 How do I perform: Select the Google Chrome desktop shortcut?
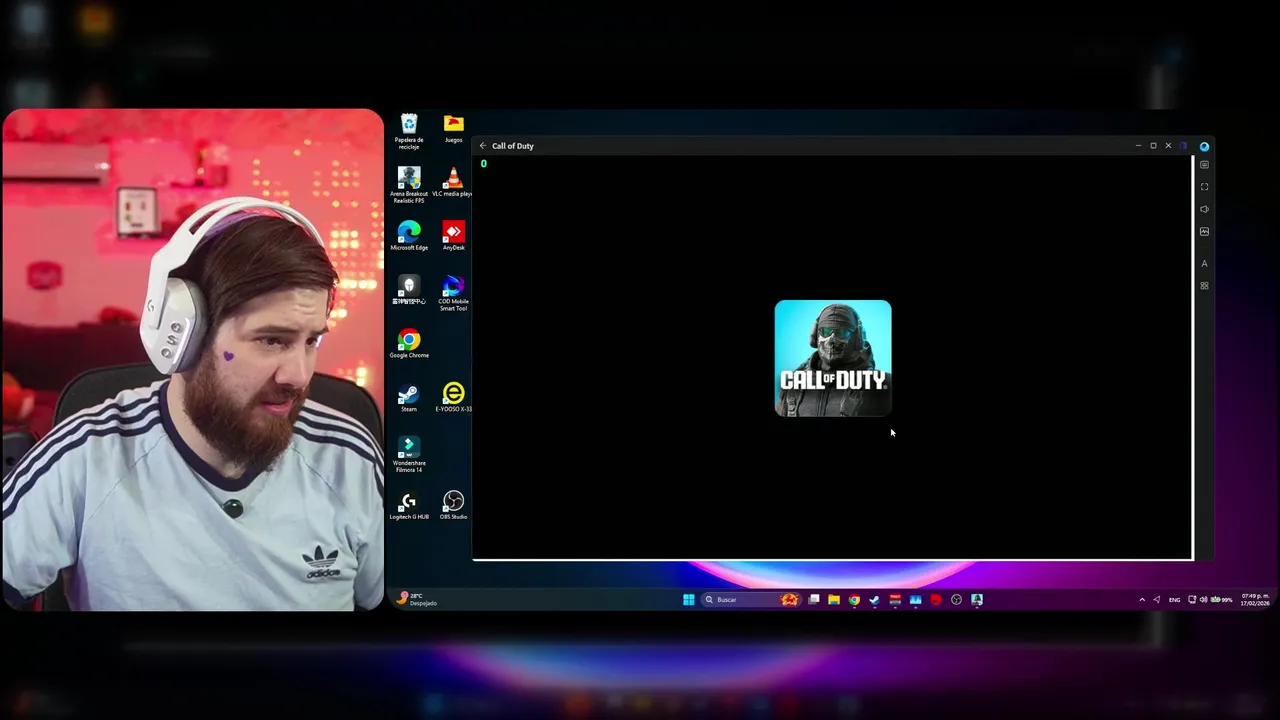[408, 343]
